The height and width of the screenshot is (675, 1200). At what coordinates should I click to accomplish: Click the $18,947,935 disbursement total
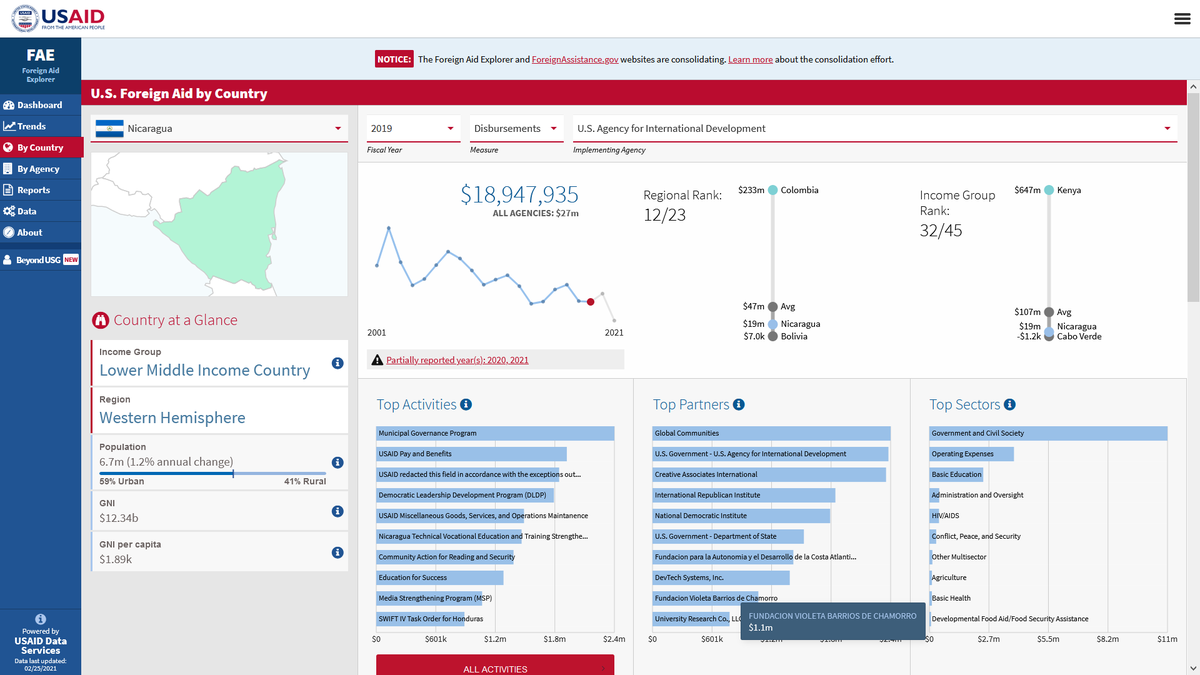click(519, 194)
